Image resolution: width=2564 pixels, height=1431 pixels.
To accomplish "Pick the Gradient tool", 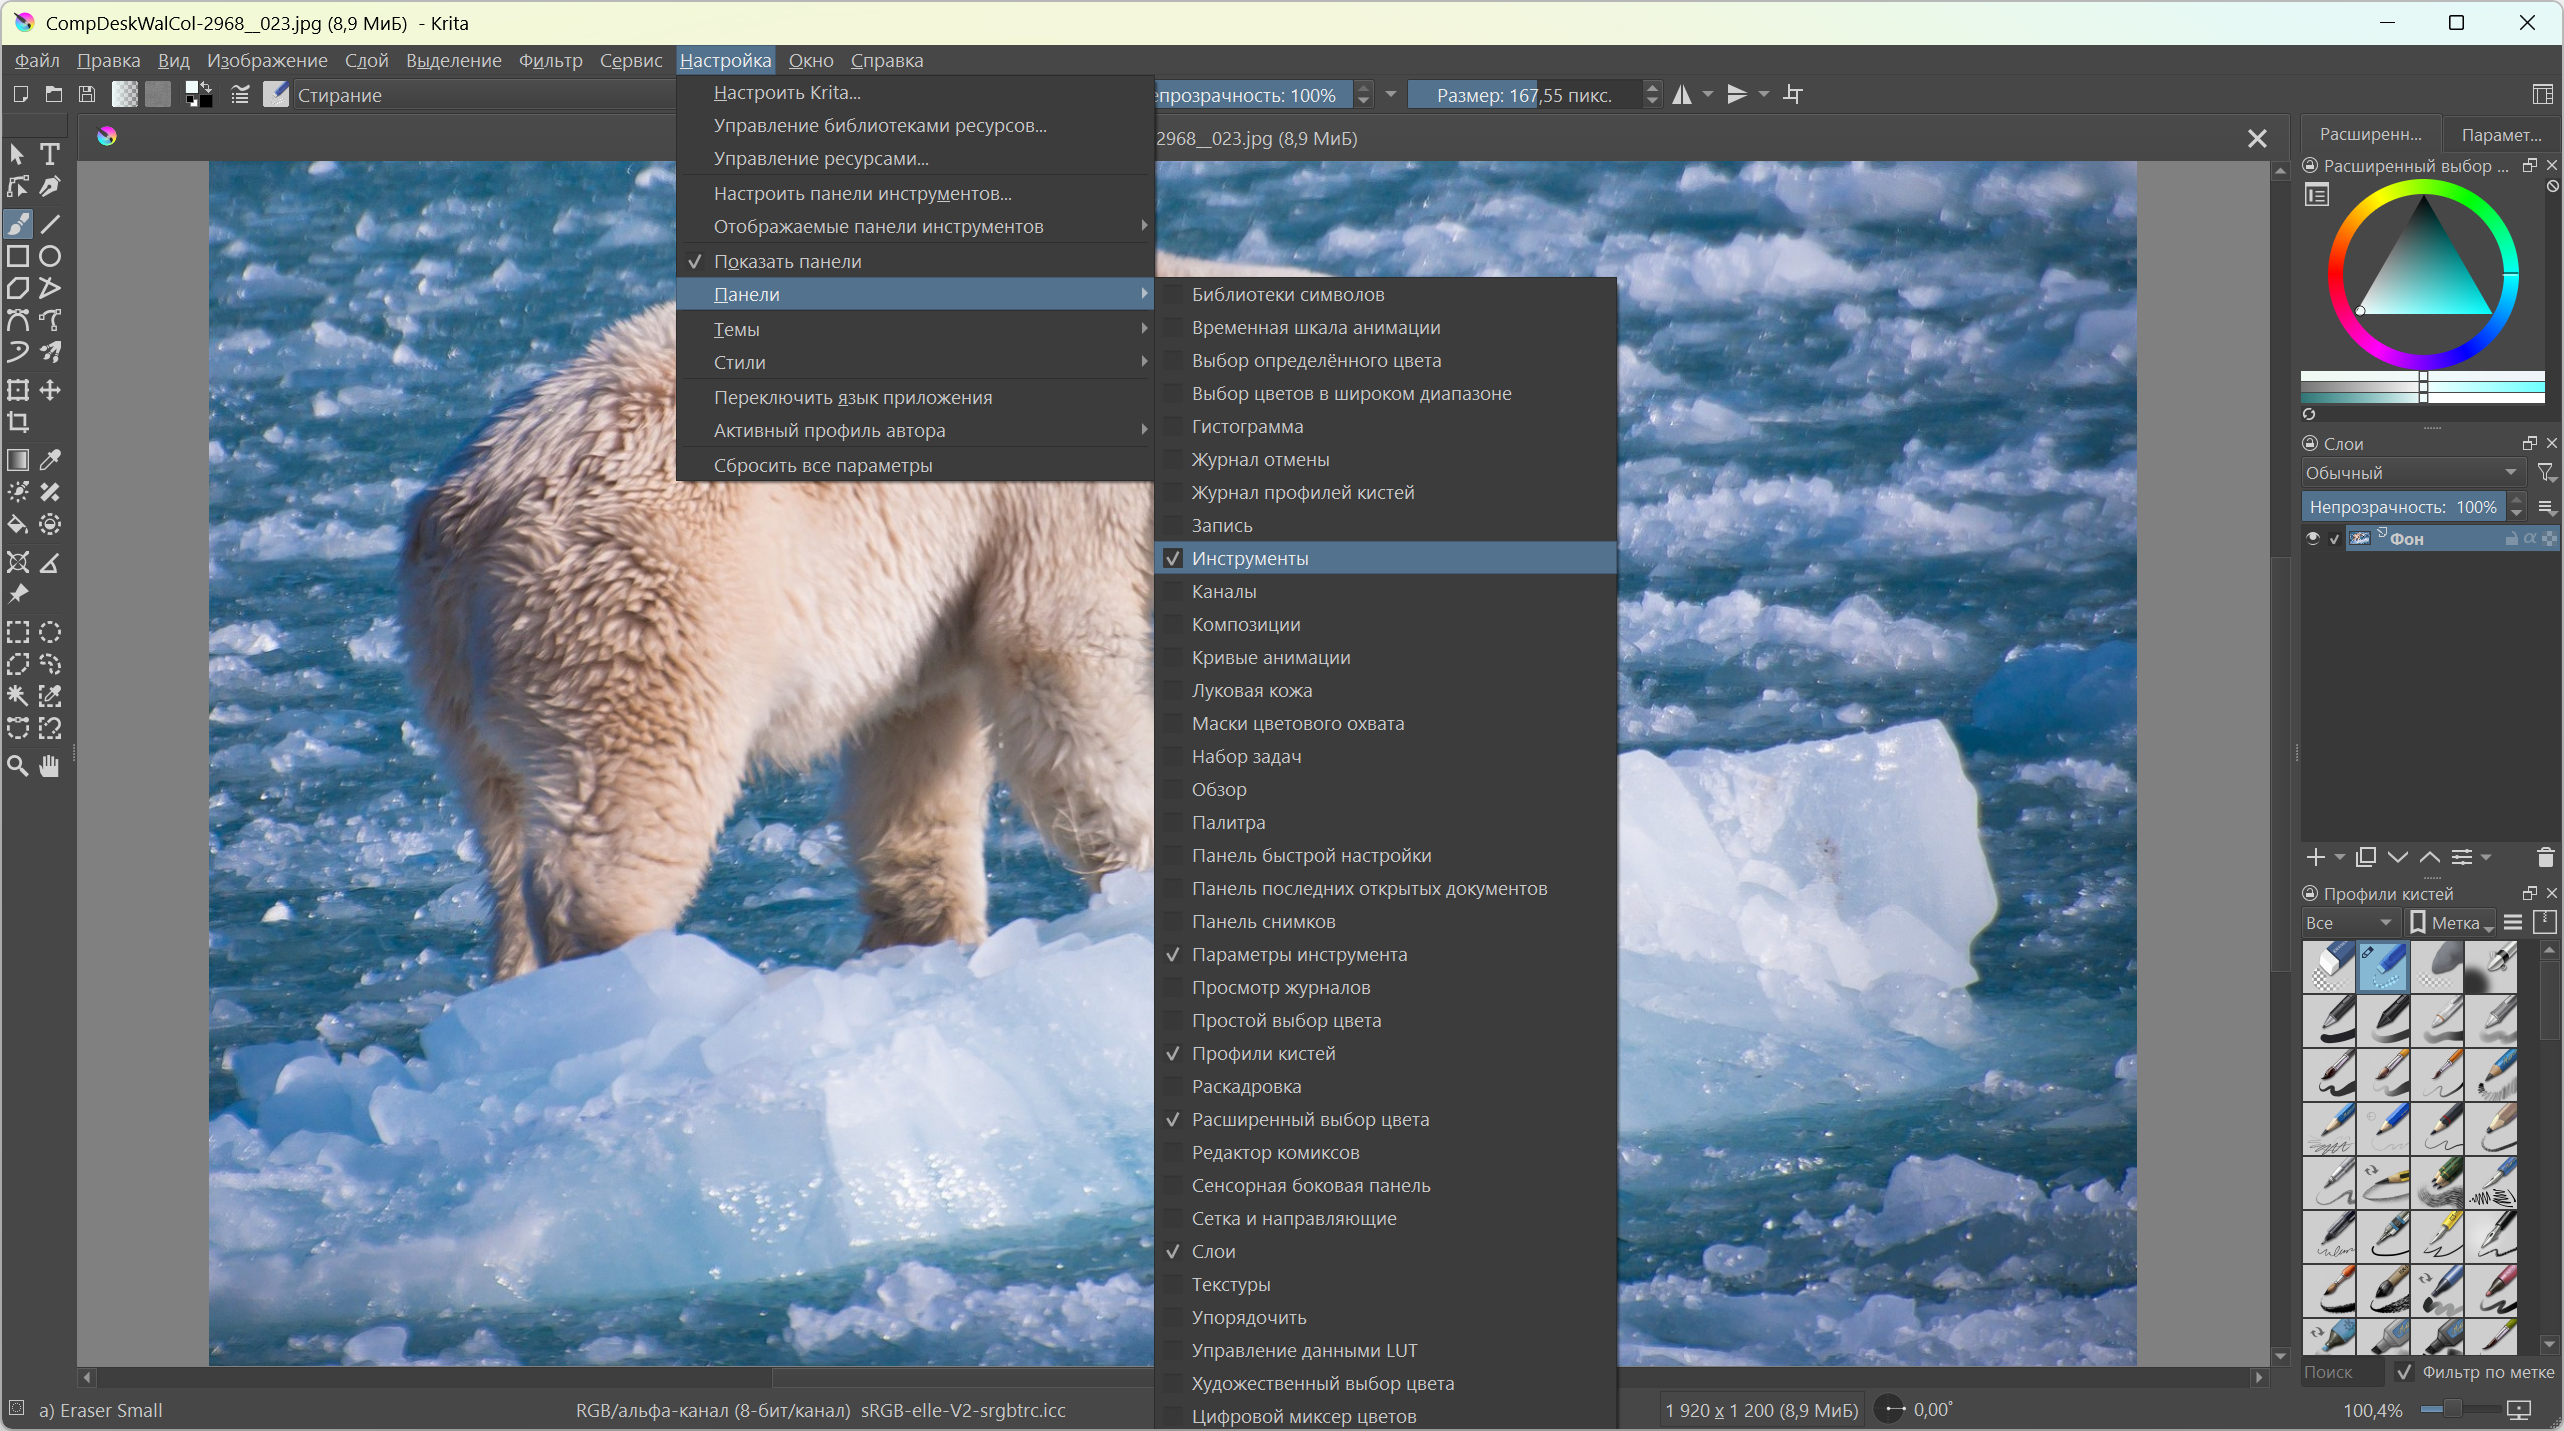I will [18, 460].
